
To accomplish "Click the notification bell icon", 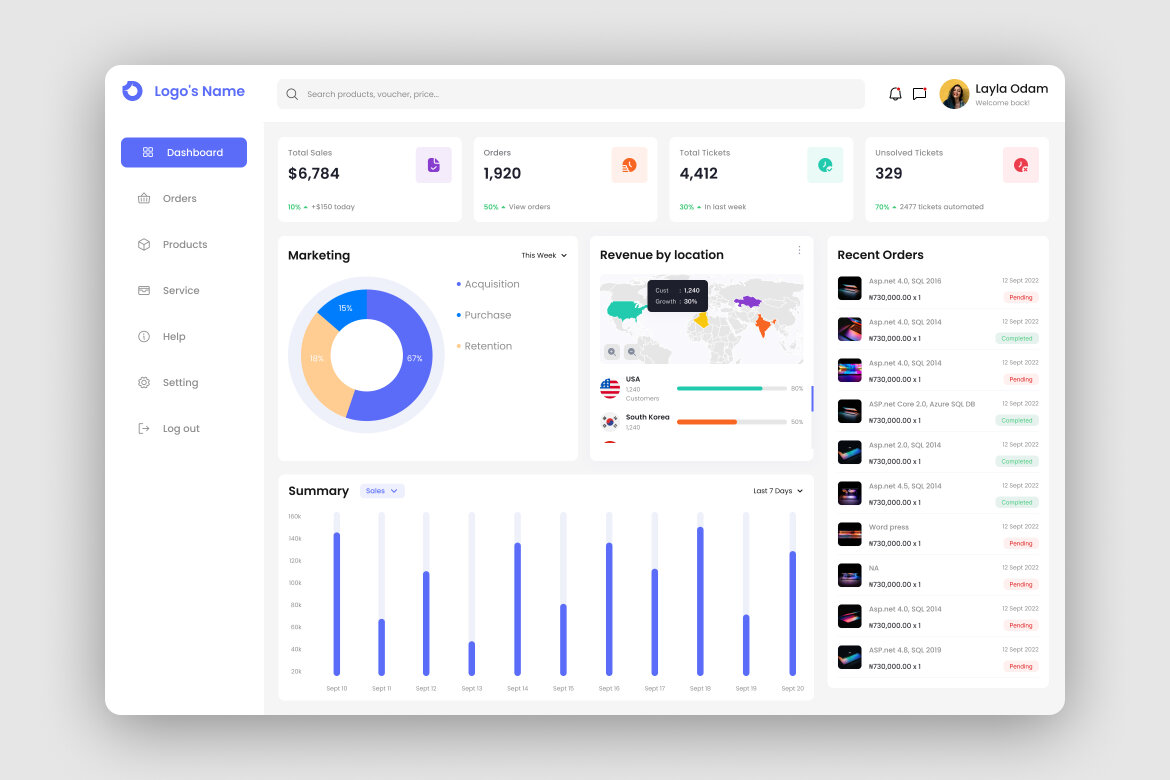I will click(x=895, y=93).
